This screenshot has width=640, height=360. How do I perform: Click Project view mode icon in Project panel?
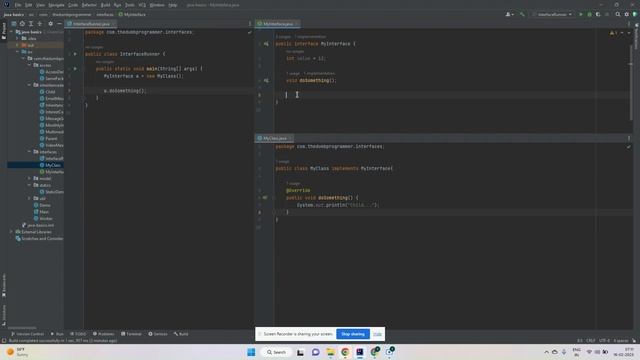point(13,24)
